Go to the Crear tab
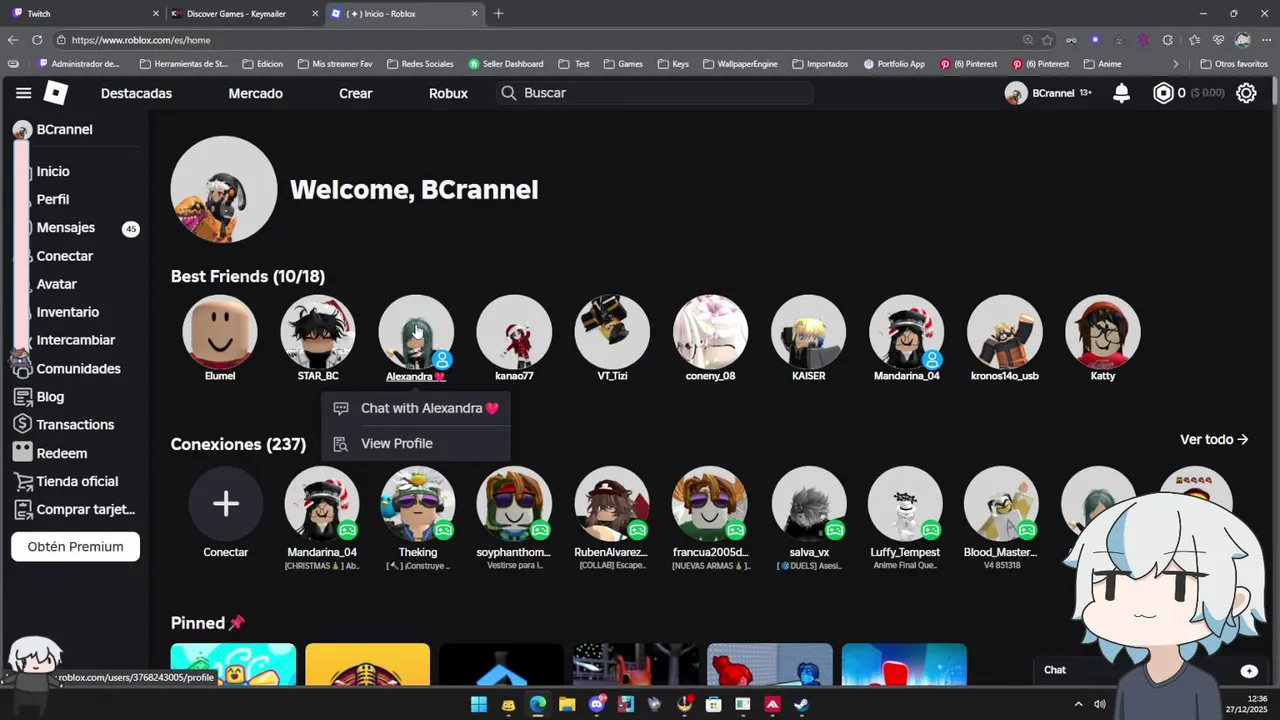The height and width of the screenshot is (720, 1280). pos(355,93)
